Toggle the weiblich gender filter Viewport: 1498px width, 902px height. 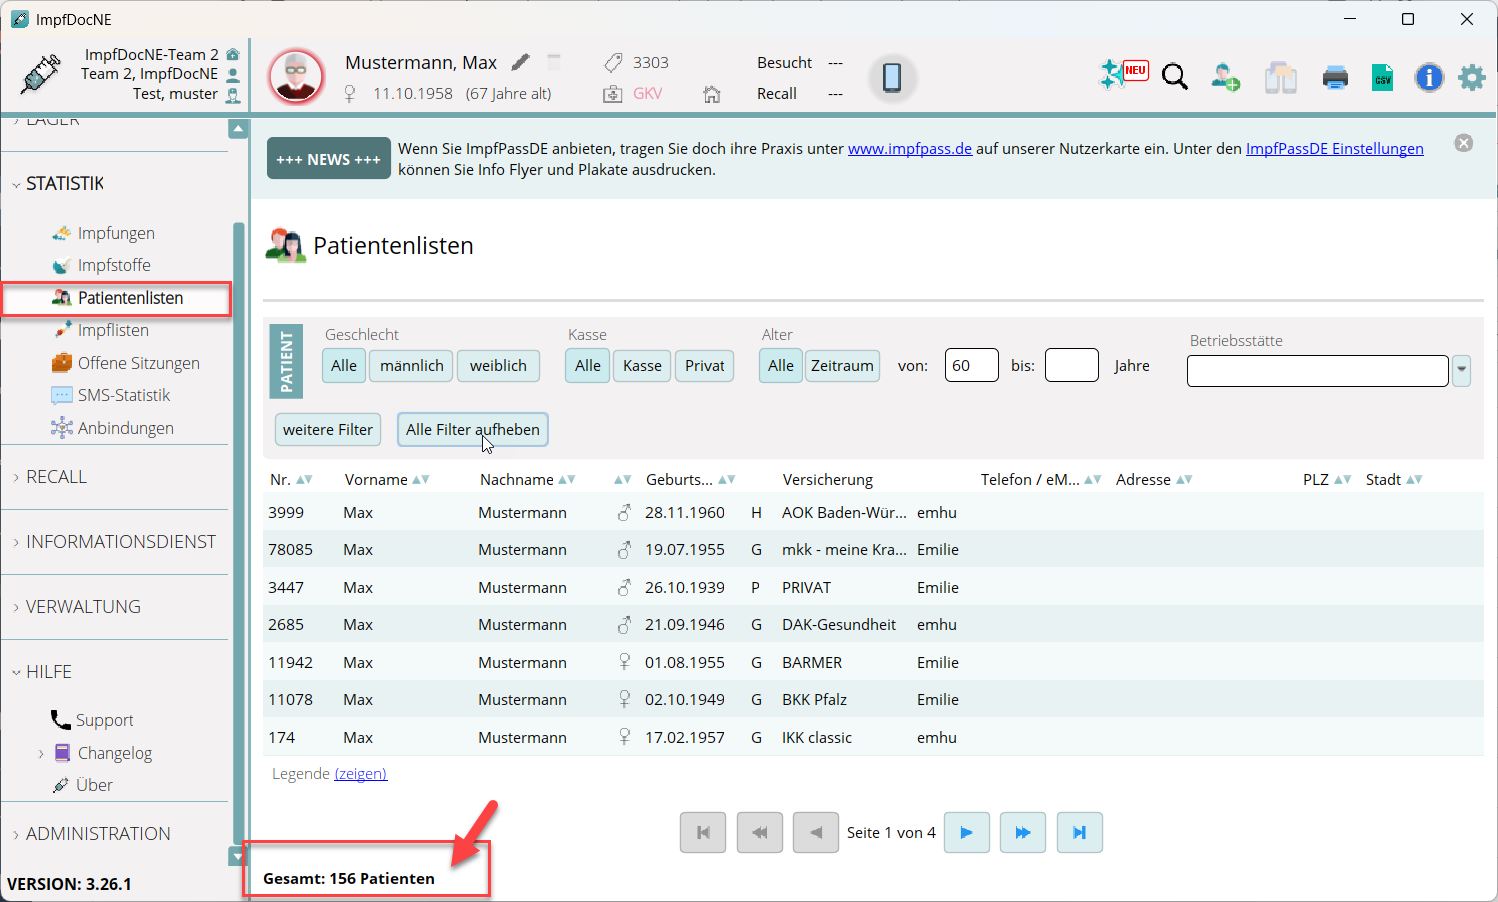(x=498, y=366)
